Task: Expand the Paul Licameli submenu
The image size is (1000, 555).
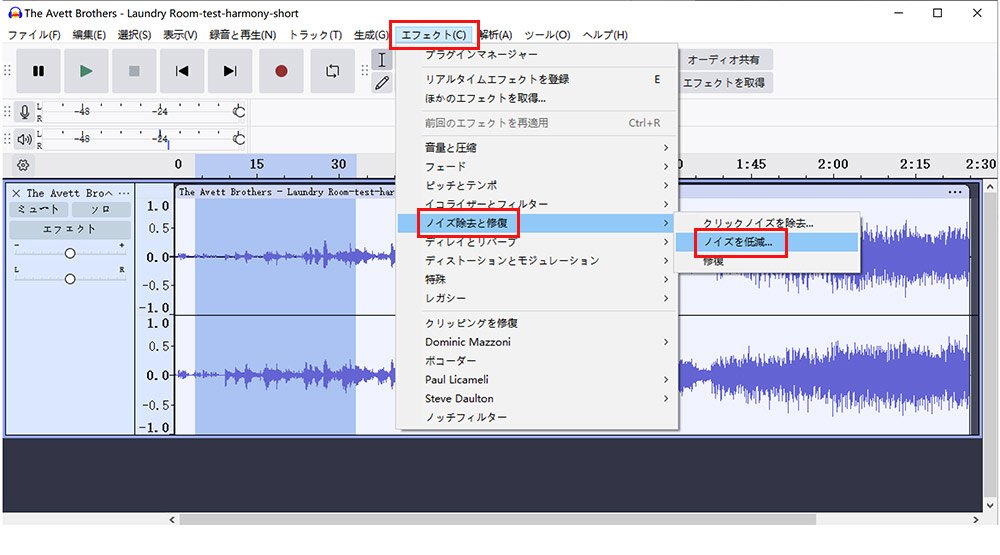Action: pos(536,380)
